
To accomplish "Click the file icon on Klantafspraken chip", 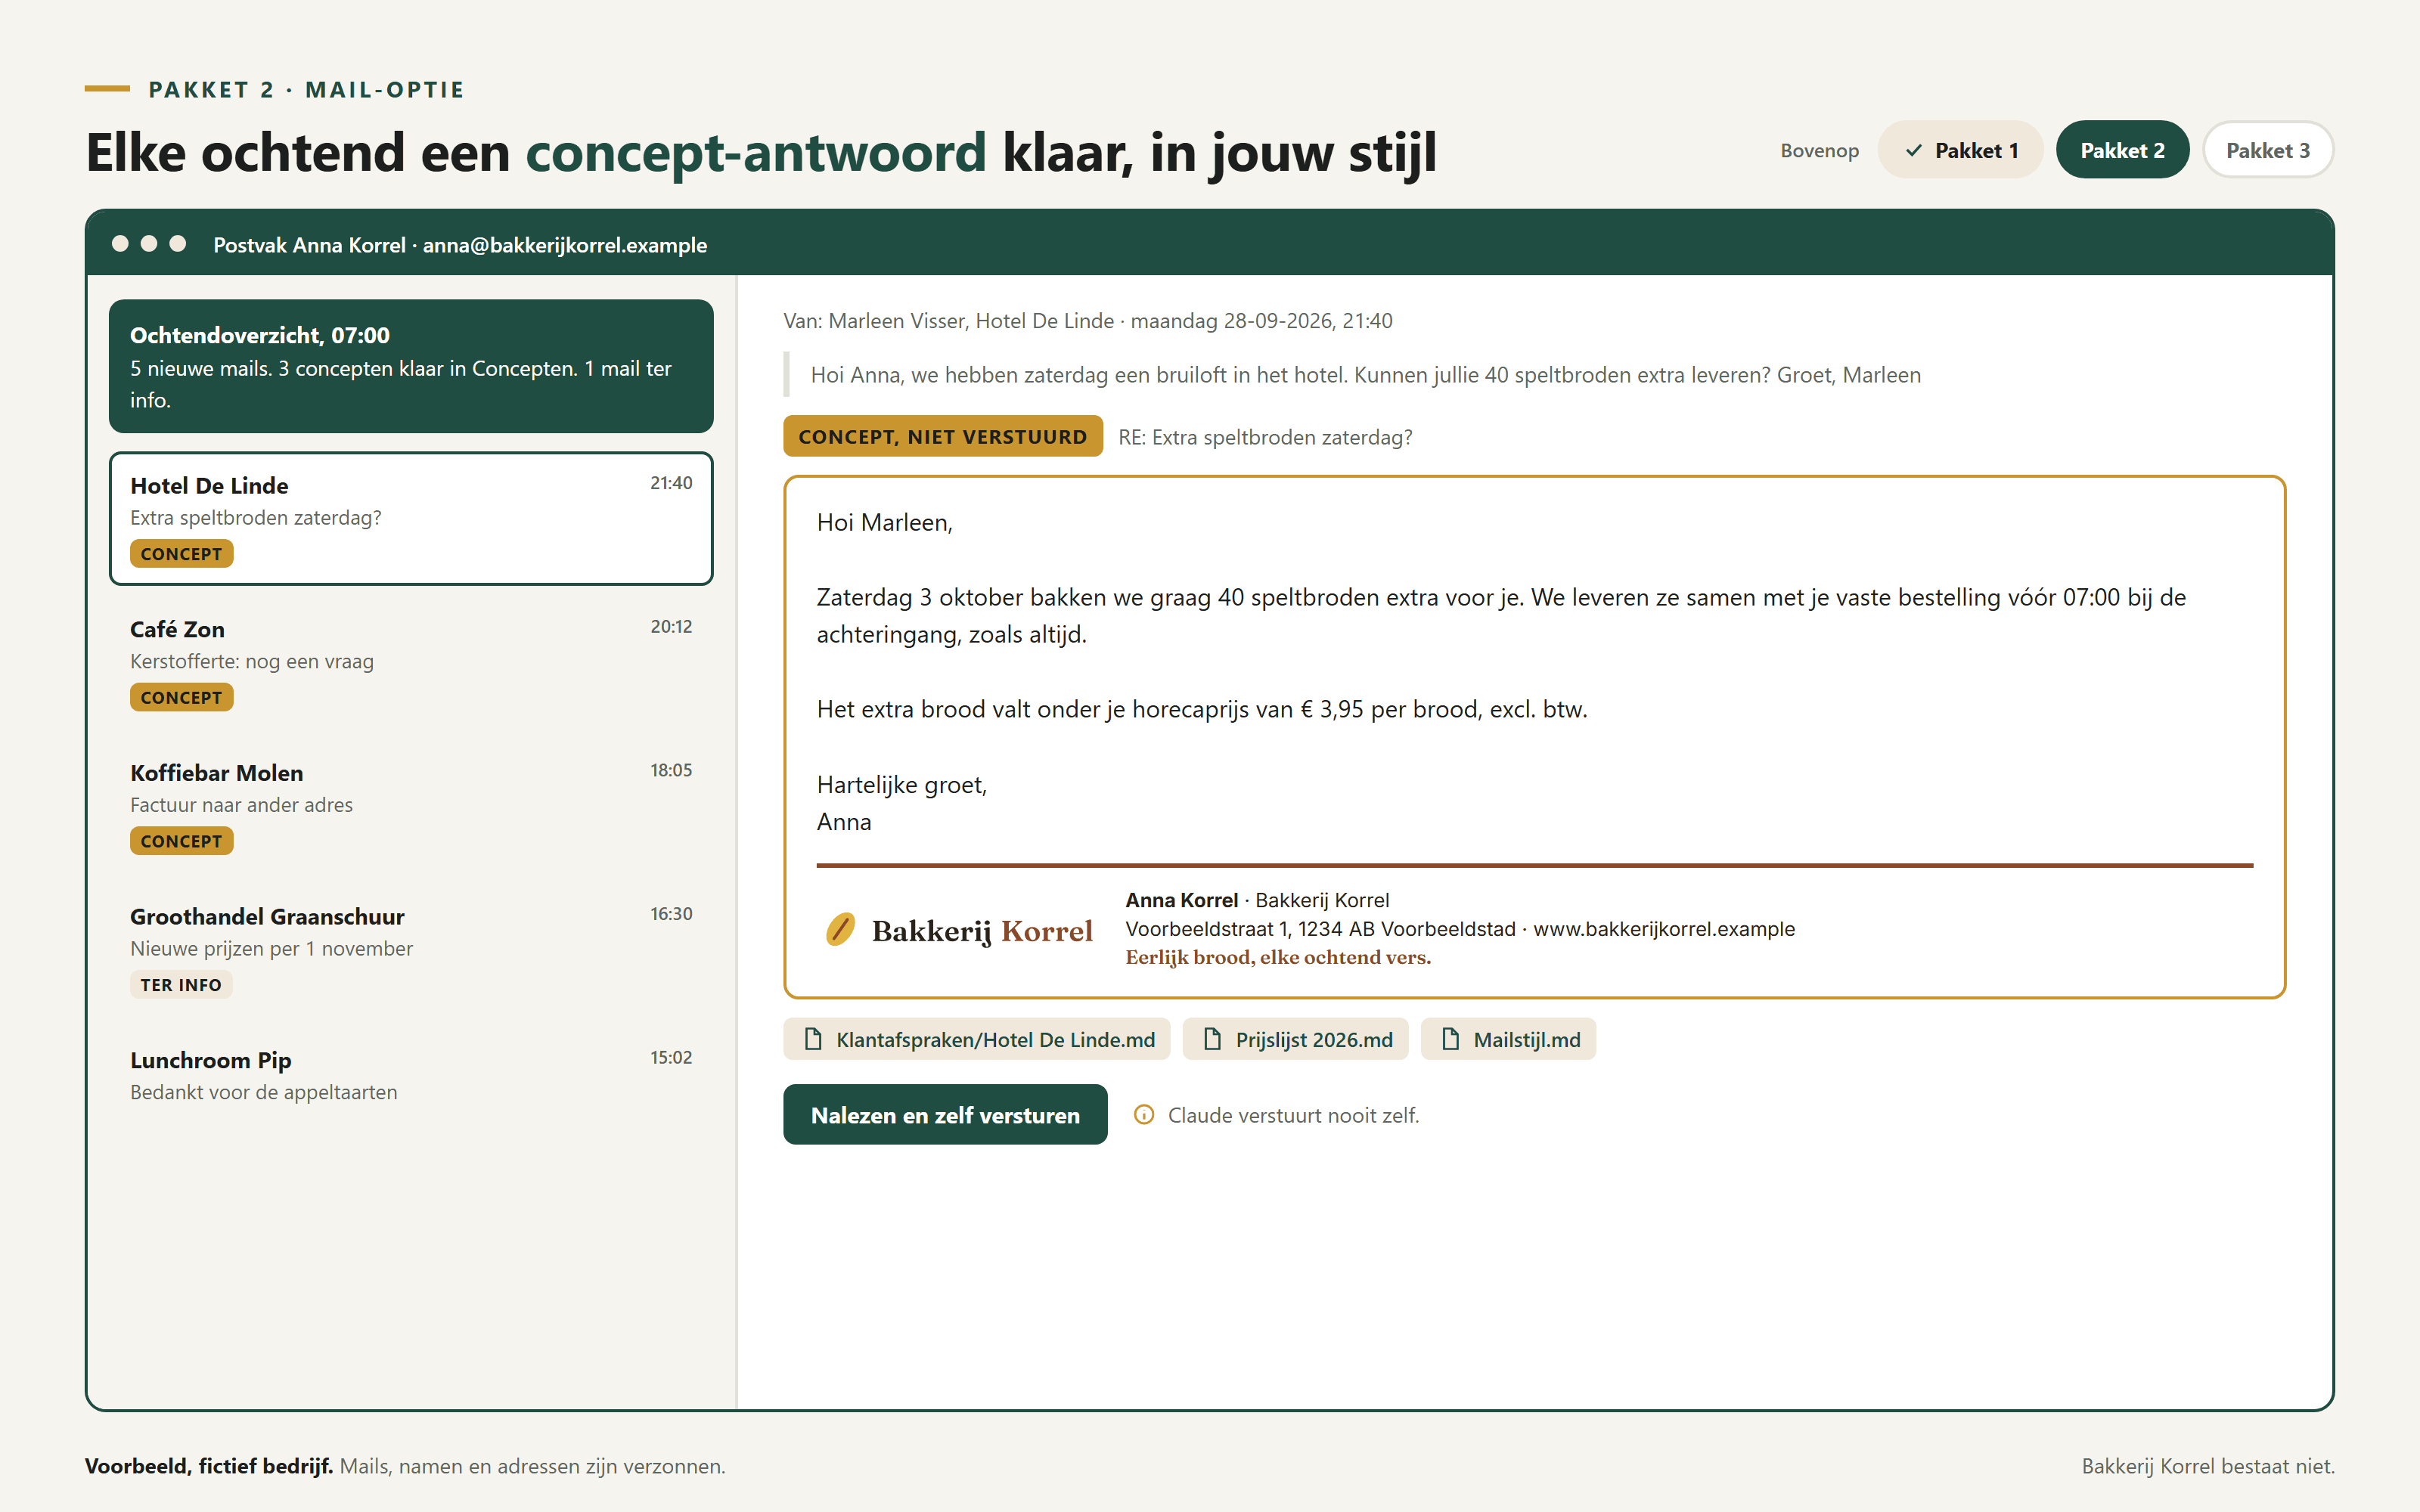I will pos(813,1039).
